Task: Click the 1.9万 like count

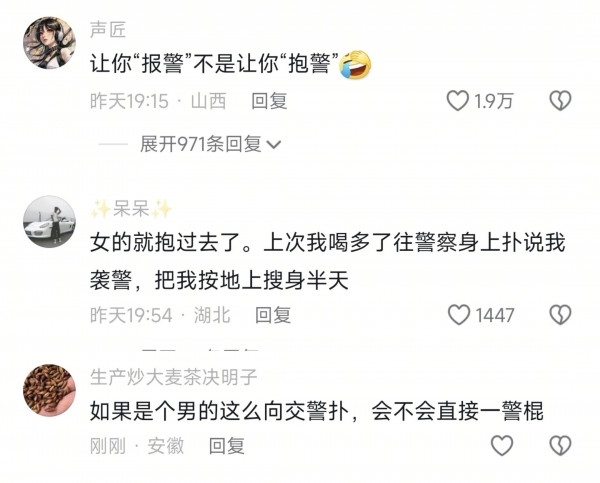Action: 494,101
